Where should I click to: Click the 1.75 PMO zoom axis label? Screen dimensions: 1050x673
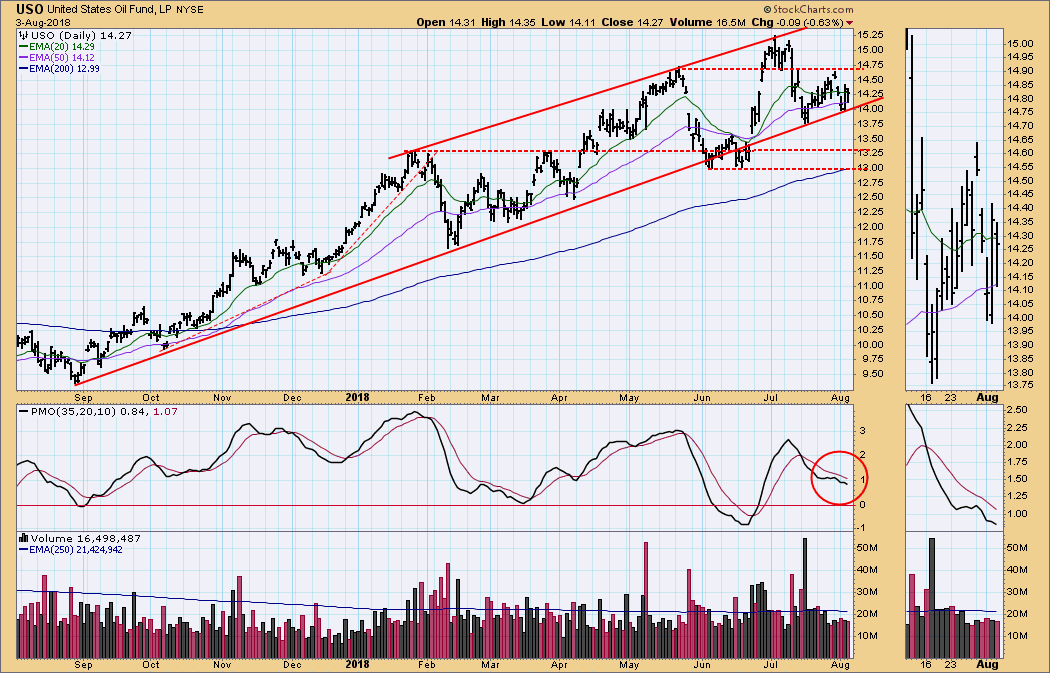[x=1017, y=461]
